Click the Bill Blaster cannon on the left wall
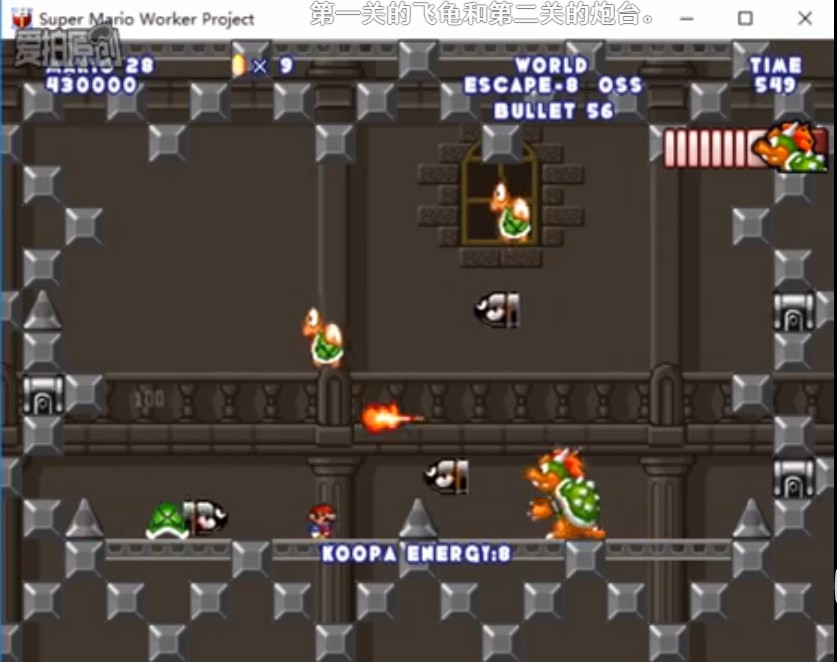The width and height of the screenshot is (837, 662). pos(43,395)
